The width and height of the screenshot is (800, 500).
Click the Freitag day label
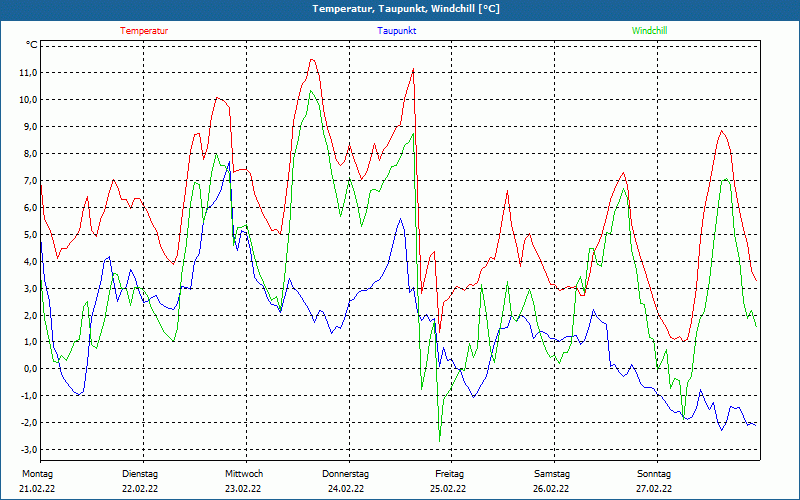tap(449, 474)
